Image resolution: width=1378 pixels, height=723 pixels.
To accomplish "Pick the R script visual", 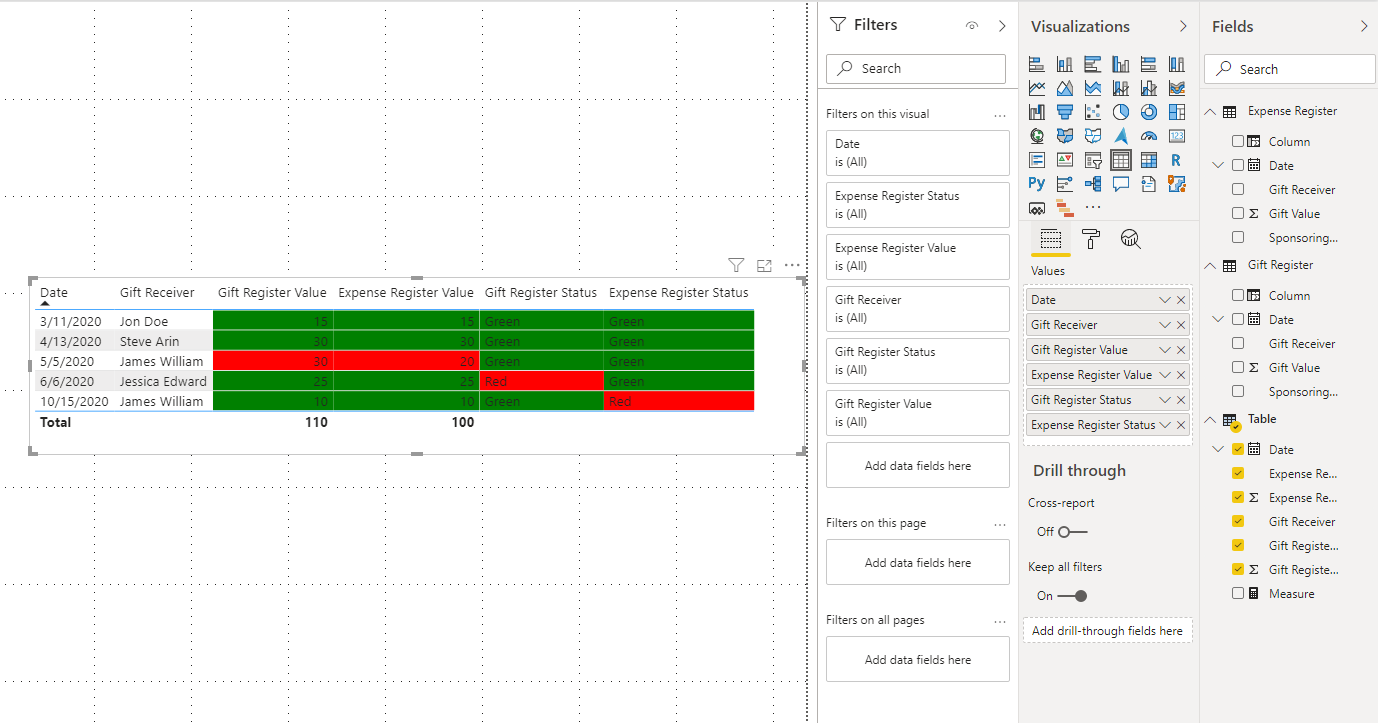I will (1177, 160).
